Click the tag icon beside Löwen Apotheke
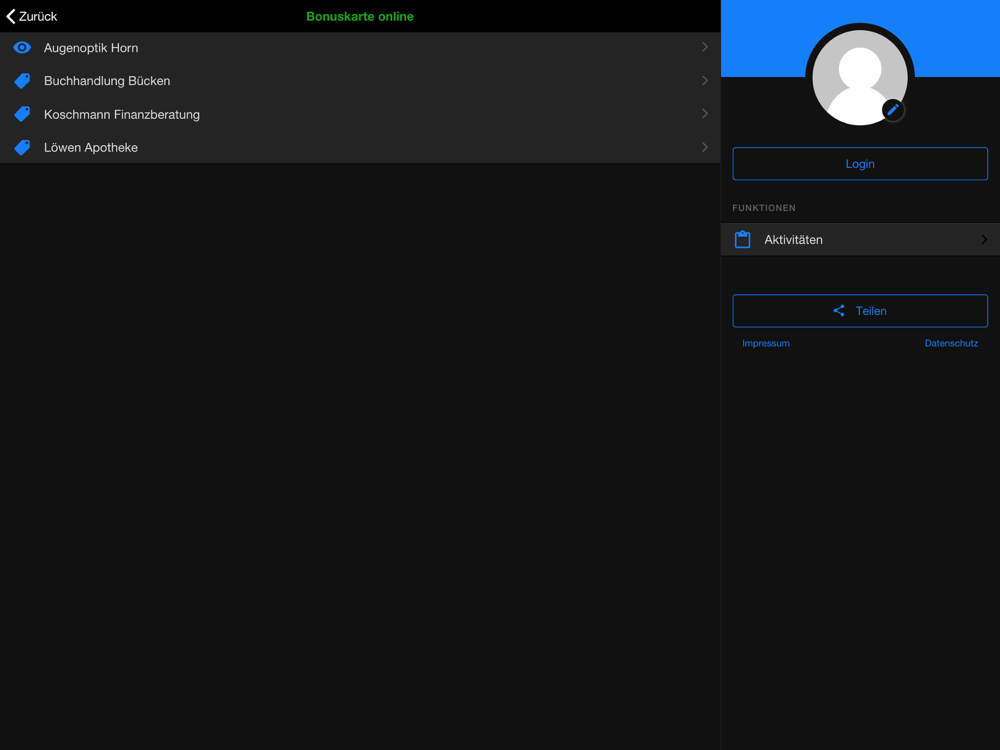 pyautogui.click(x=22, y=147)
